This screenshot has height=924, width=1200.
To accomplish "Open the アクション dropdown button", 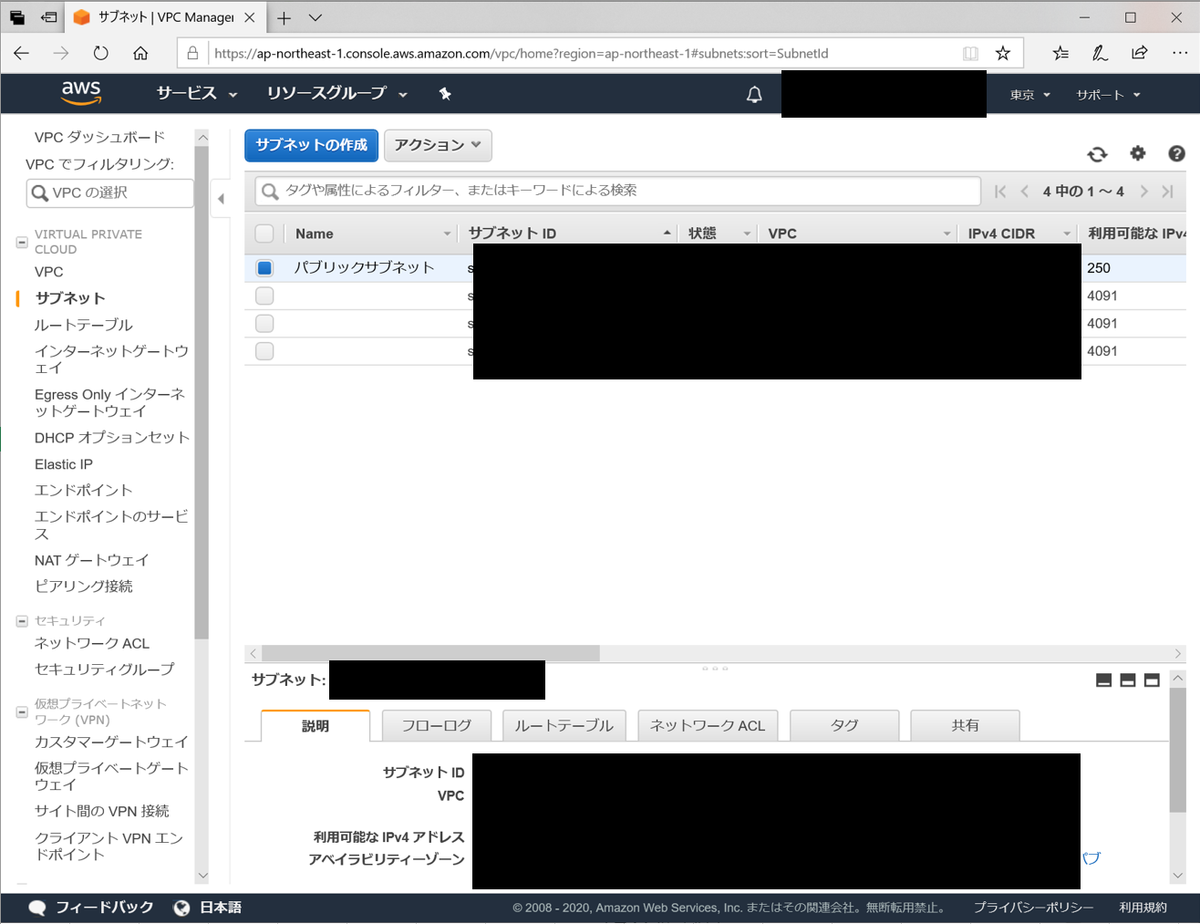I will [x=438, y=145].
